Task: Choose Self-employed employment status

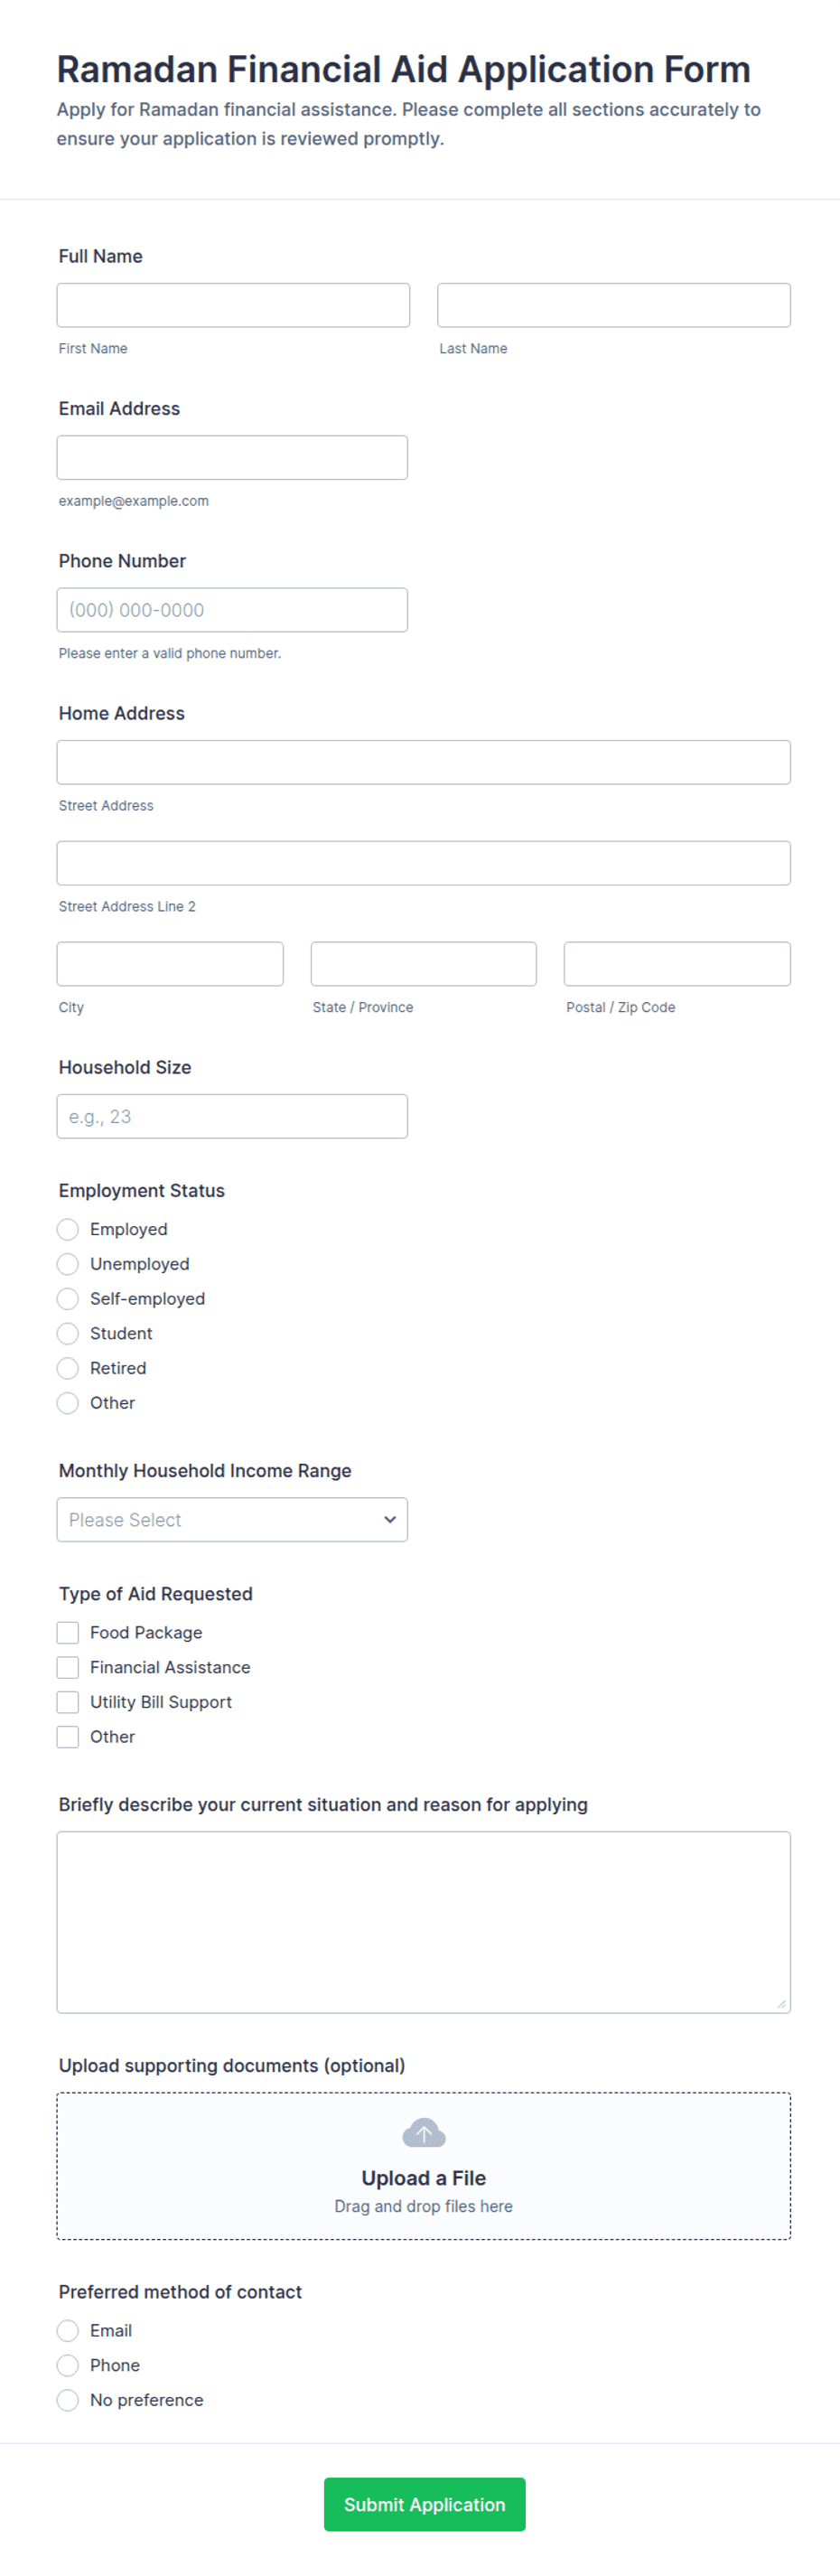Action: pyautogui.click(x=68, y=1299)
